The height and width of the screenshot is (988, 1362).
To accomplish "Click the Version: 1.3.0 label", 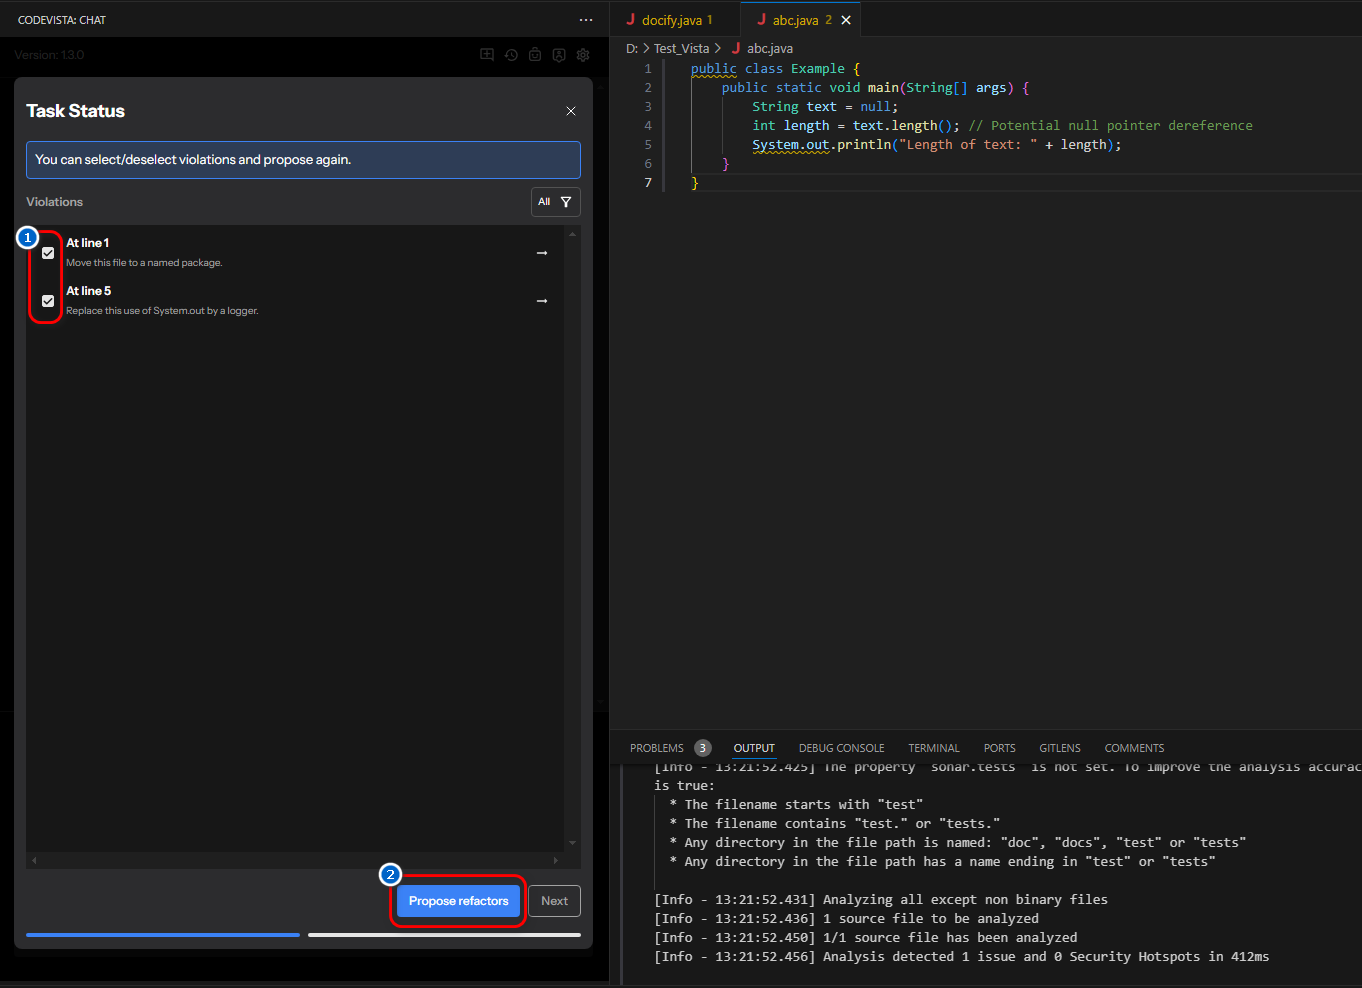I will [49, 55].
